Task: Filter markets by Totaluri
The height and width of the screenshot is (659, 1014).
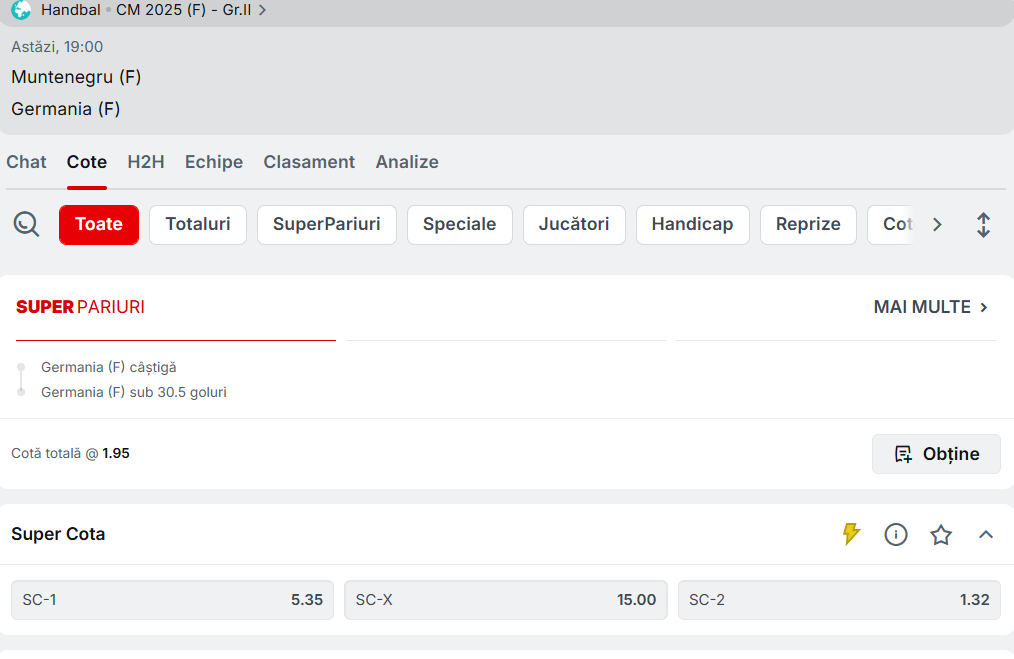Action: pos(198,224)
